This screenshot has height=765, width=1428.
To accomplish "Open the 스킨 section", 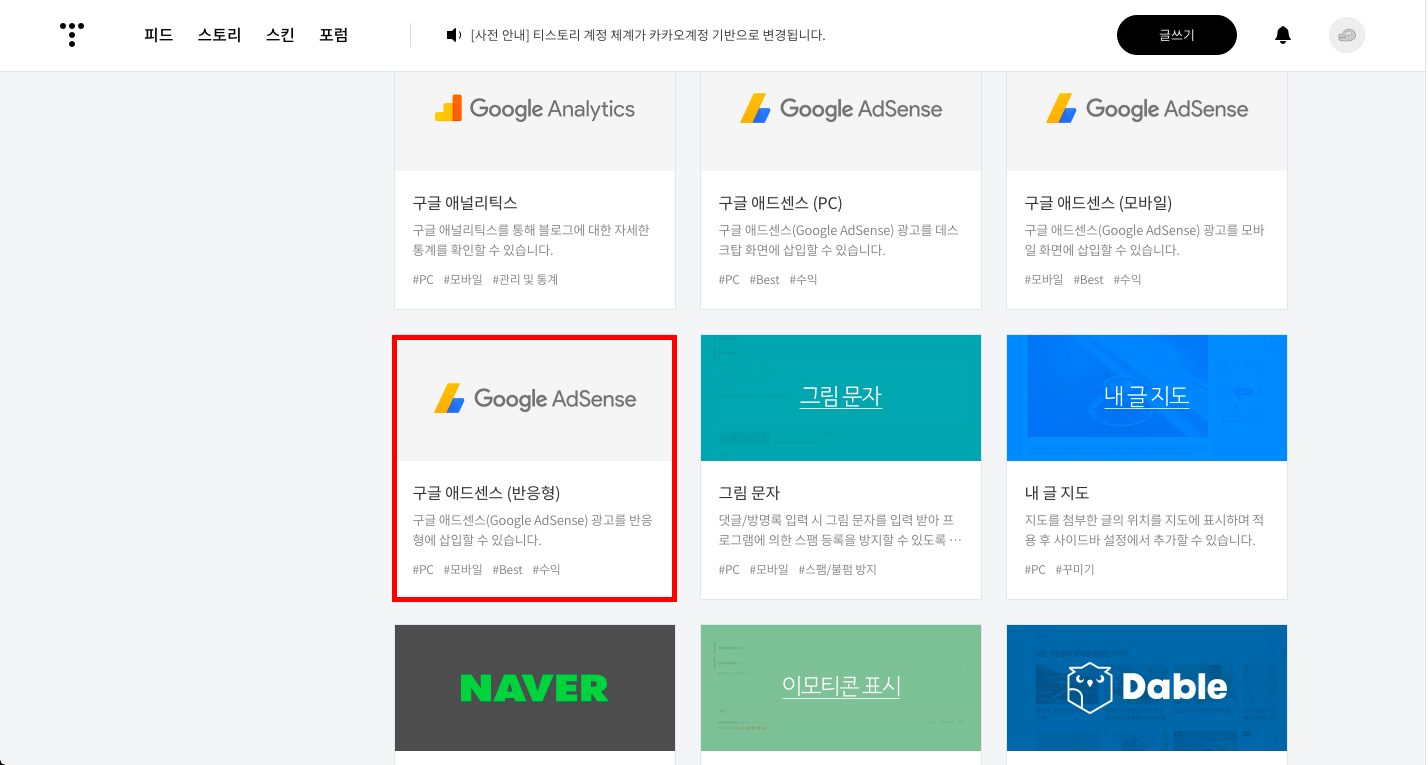I will [279, 34].
